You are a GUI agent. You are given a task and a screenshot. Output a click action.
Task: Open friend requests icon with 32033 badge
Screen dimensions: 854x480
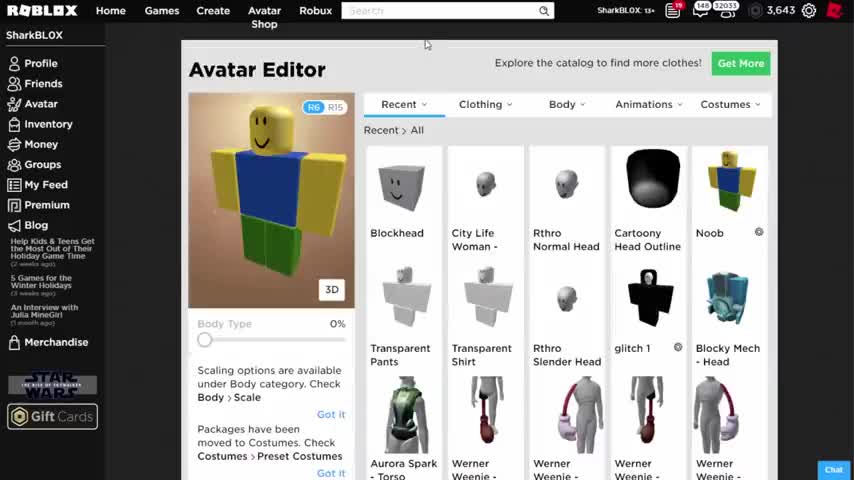(727, 10)
